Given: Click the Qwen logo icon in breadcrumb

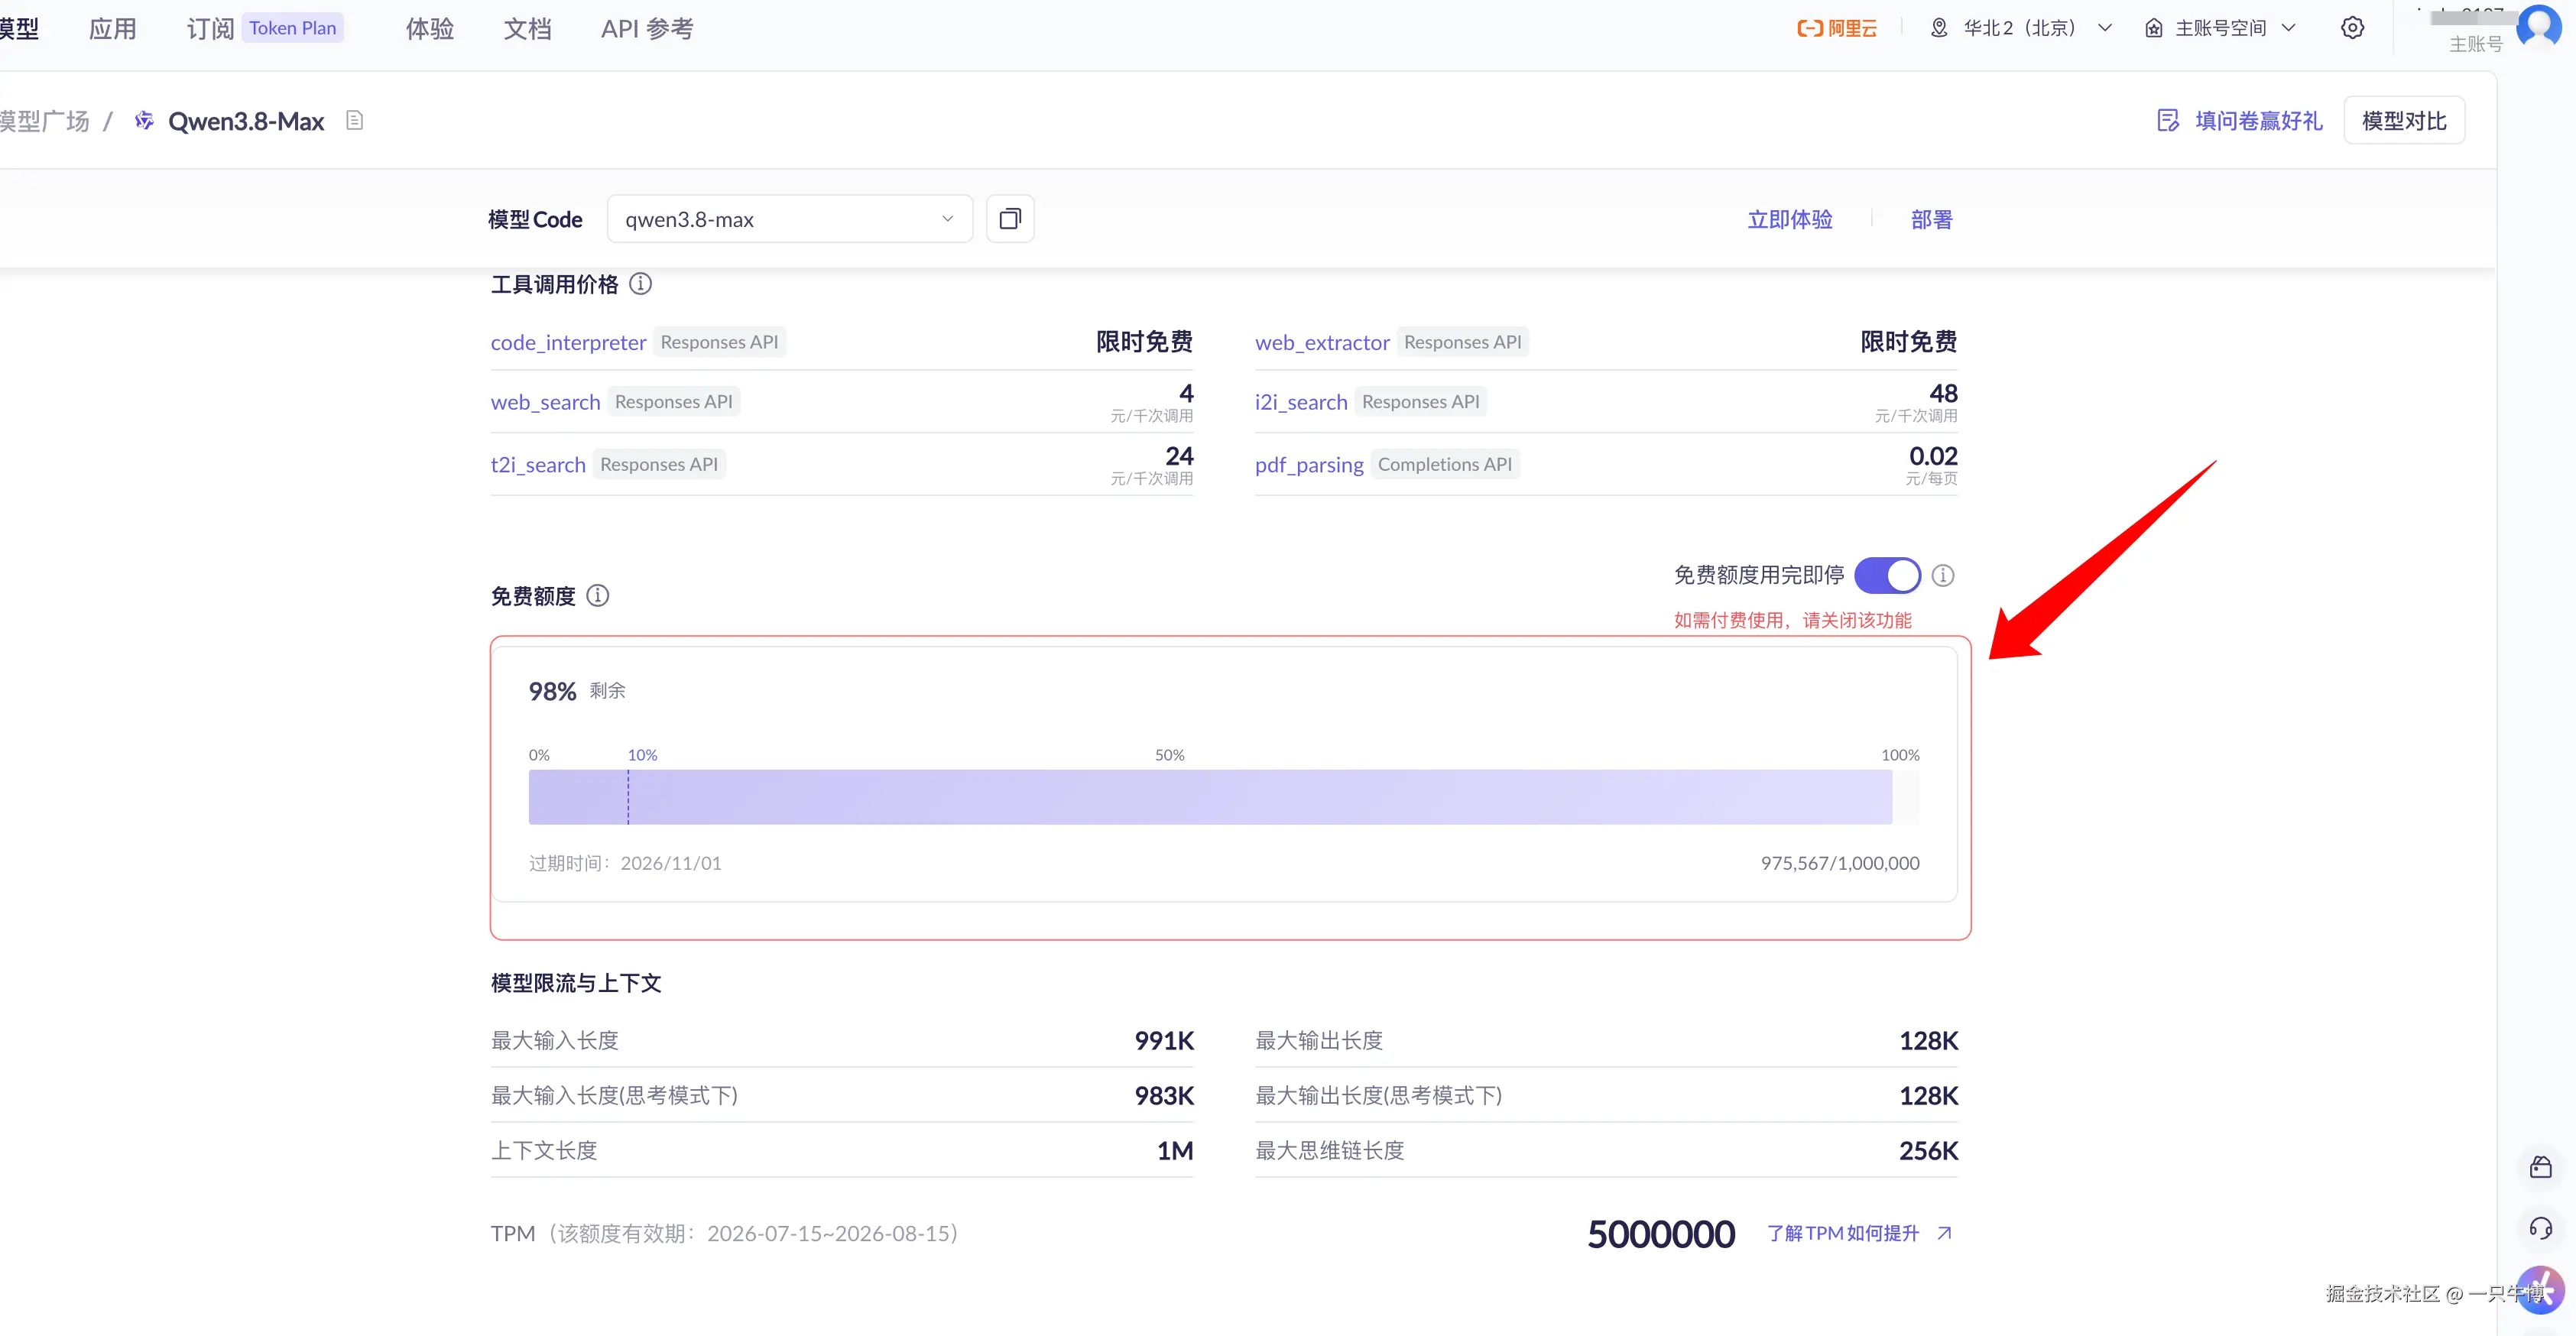Looking at the screenshot, I should [144, 121].
